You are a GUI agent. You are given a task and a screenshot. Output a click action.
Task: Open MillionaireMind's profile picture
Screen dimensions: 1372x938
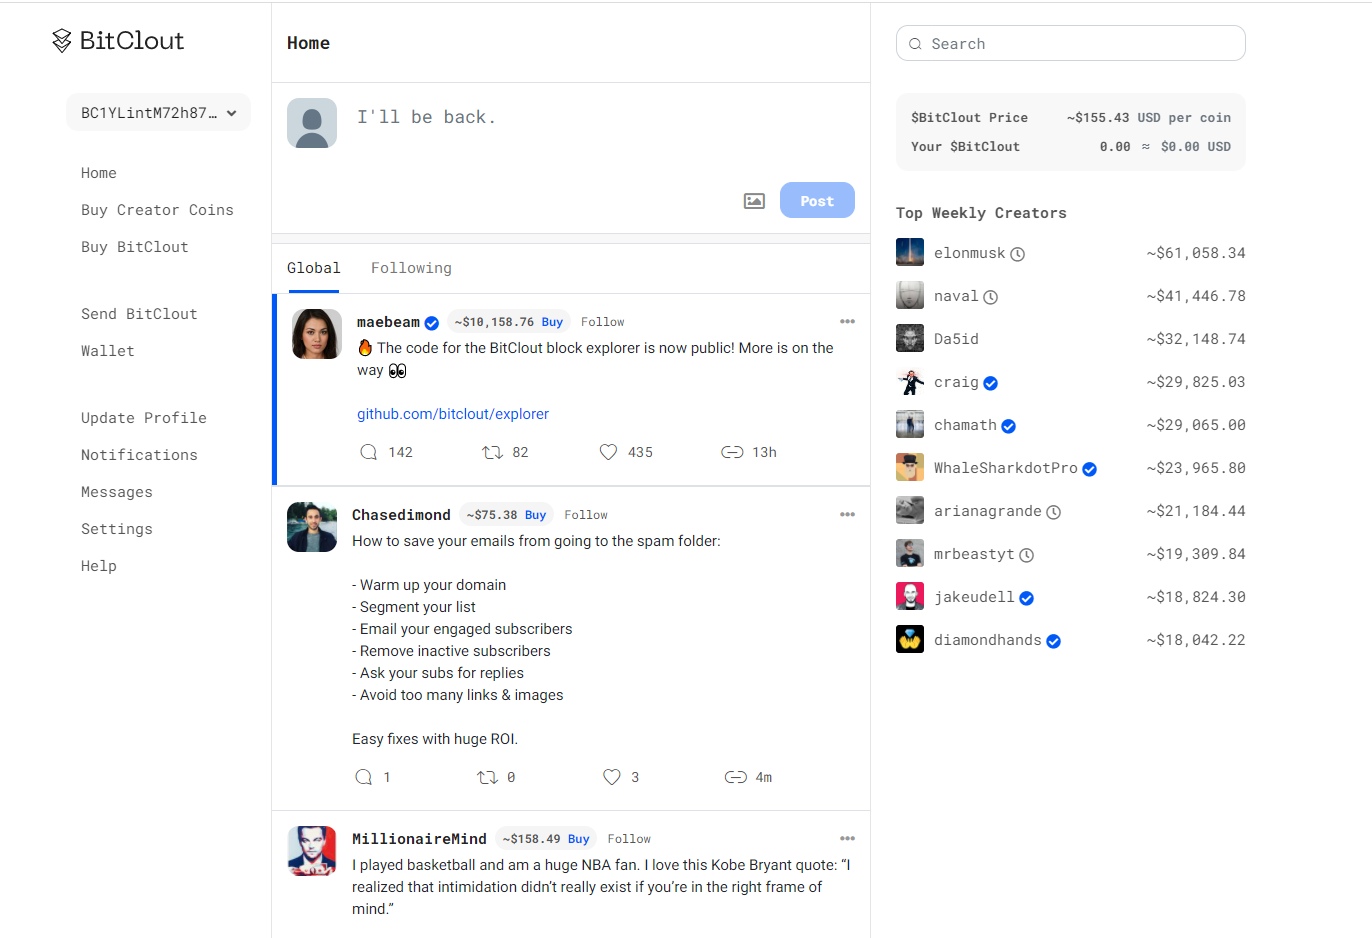pos(312,851)
